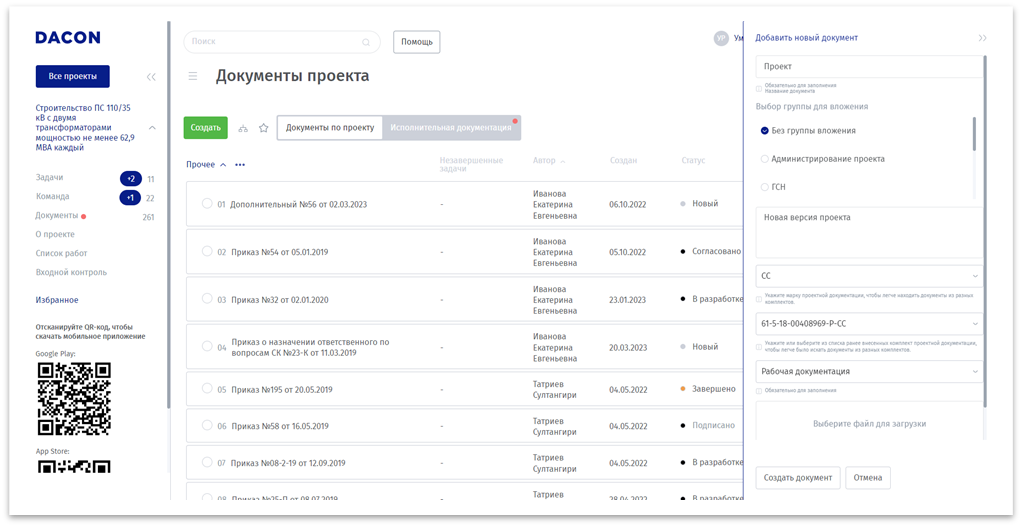The height and width of the screenshot is (527, 1022).
Task: Click the magnifier icon in search field
Action: pos(366,42)
